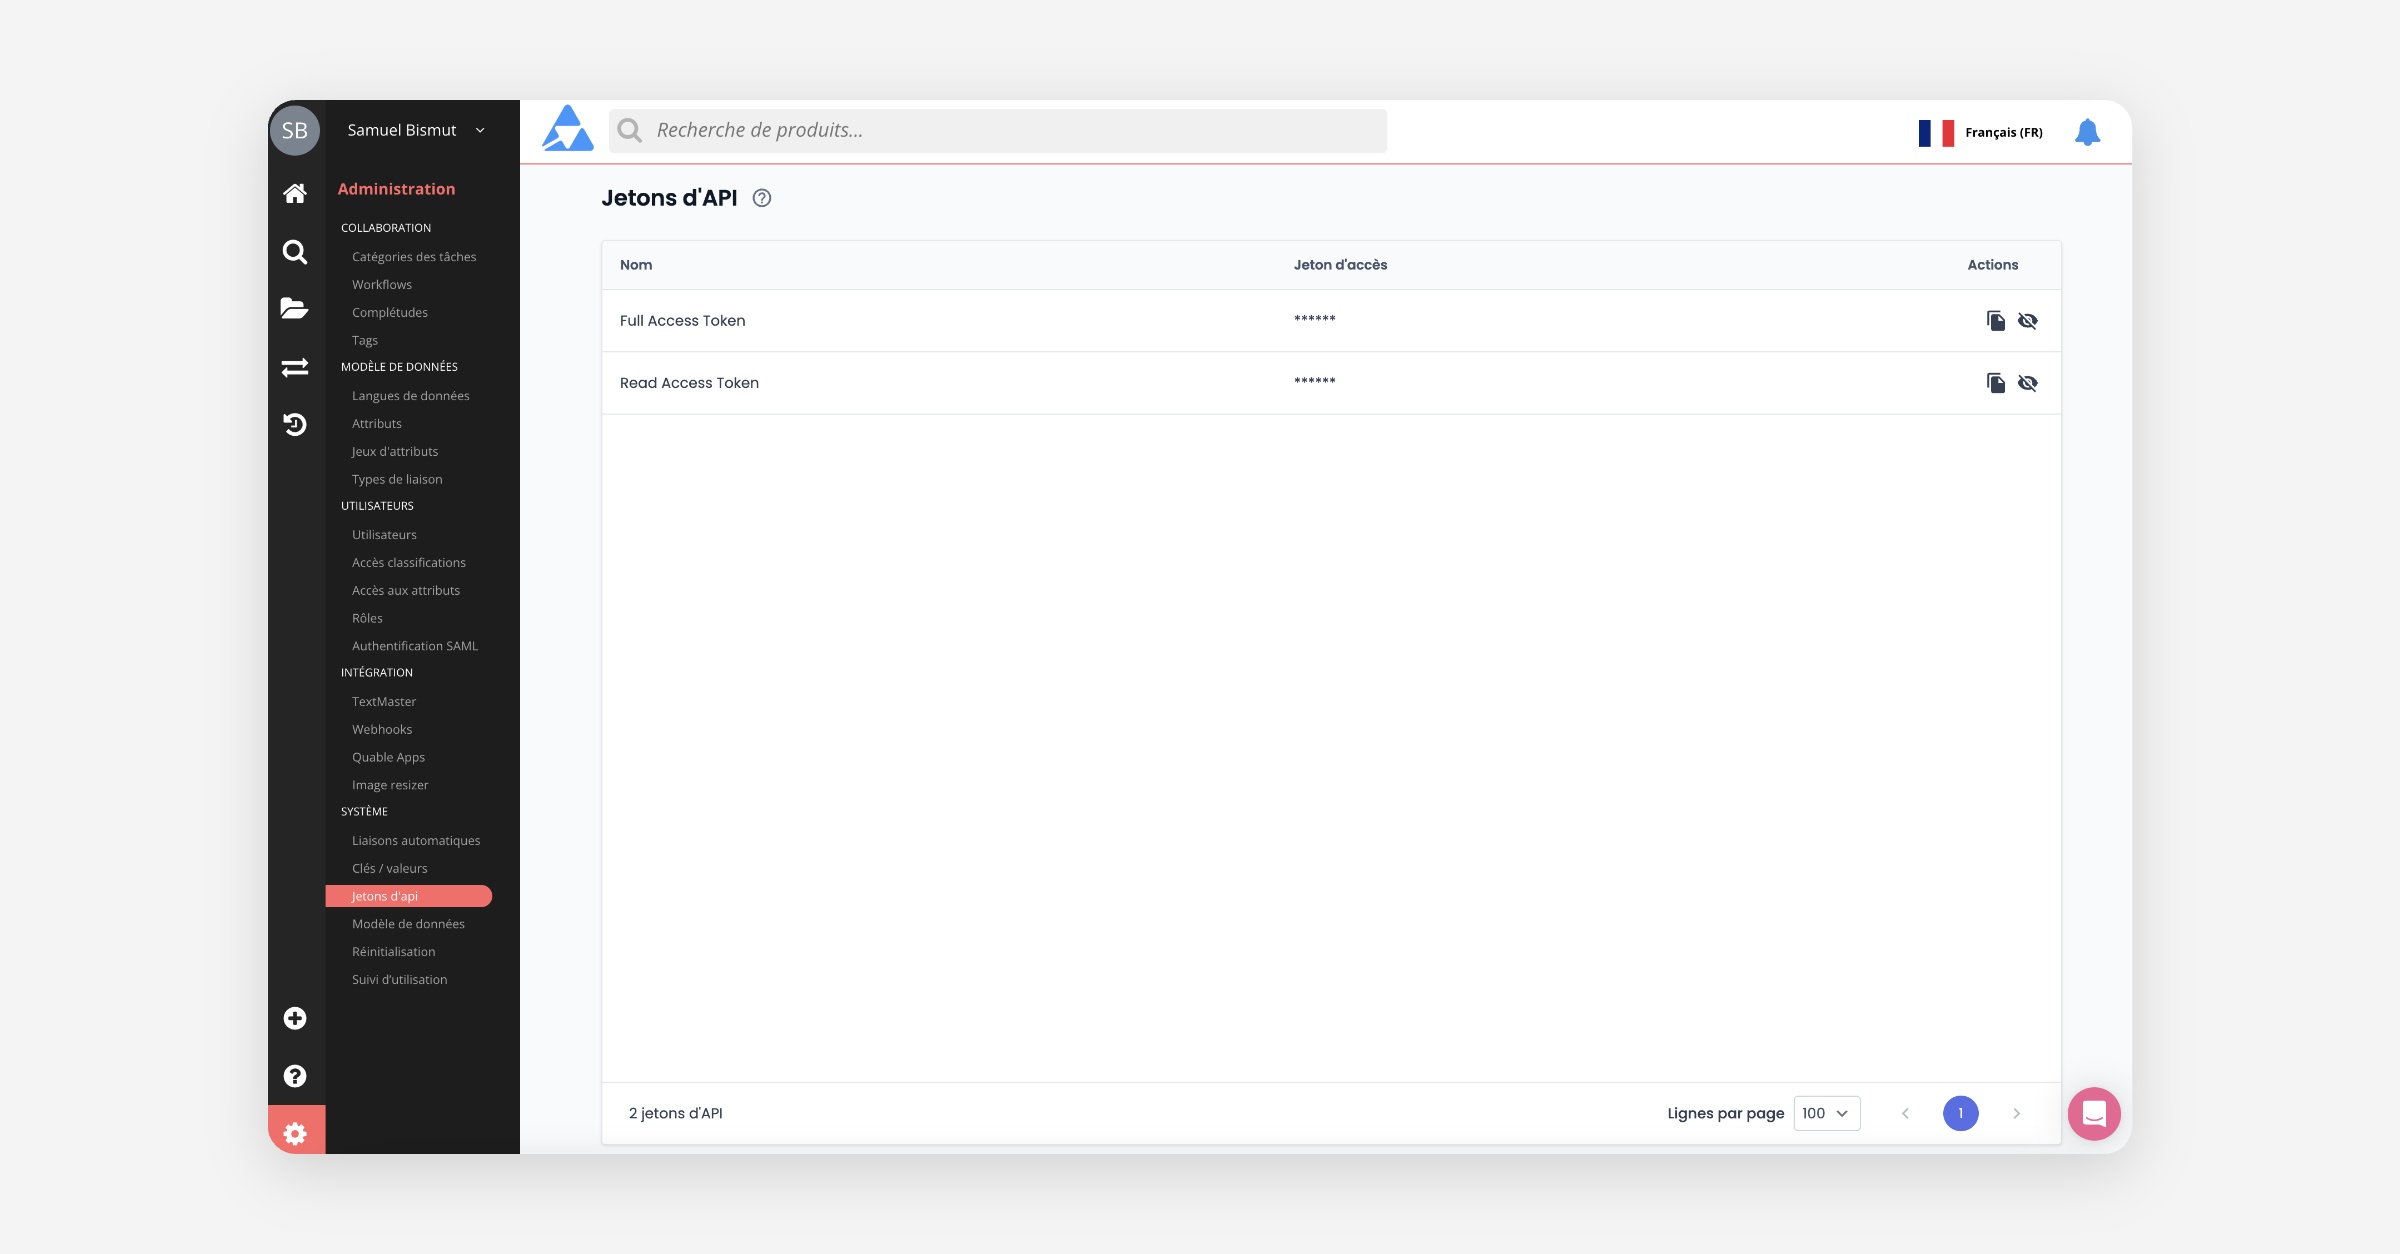
Task: Open the lines per page 100 dropdown
Action: click(1826, 1113)
